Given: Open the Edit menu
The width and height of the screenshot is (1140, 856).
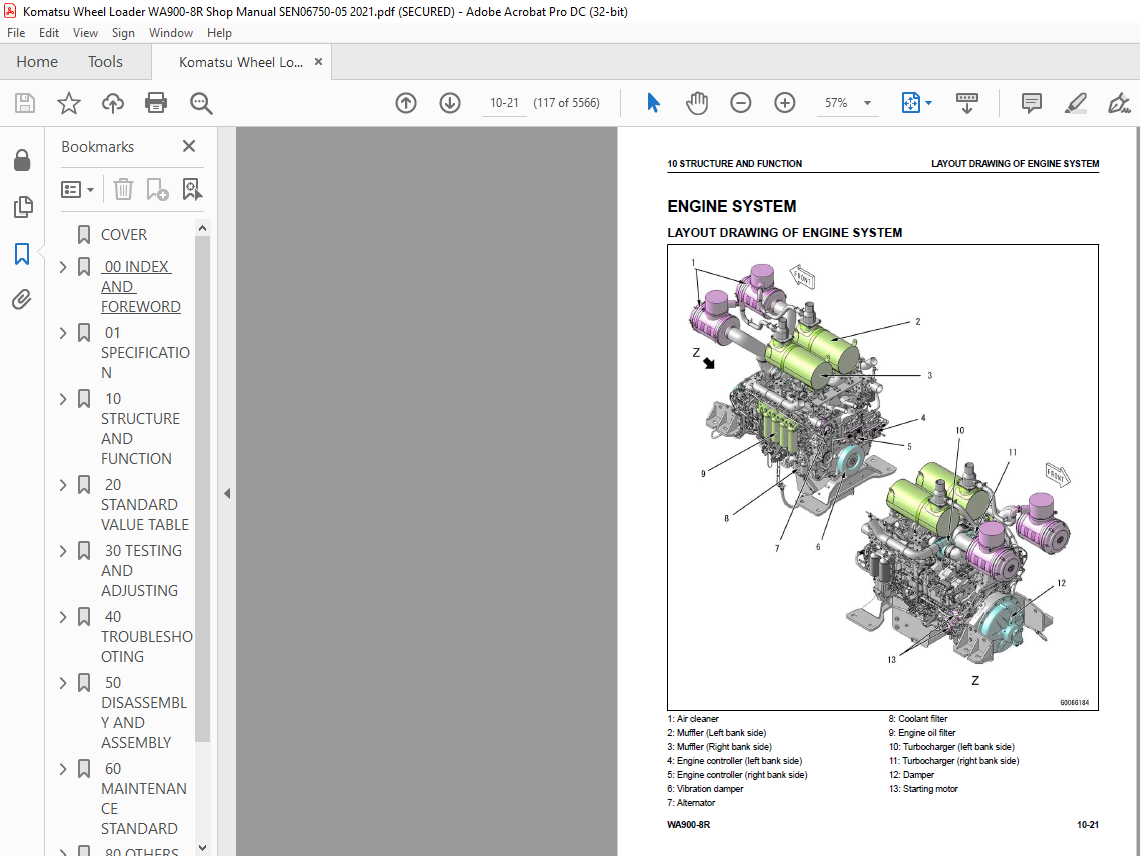Looking at the screenshot, I should (49, 33).
